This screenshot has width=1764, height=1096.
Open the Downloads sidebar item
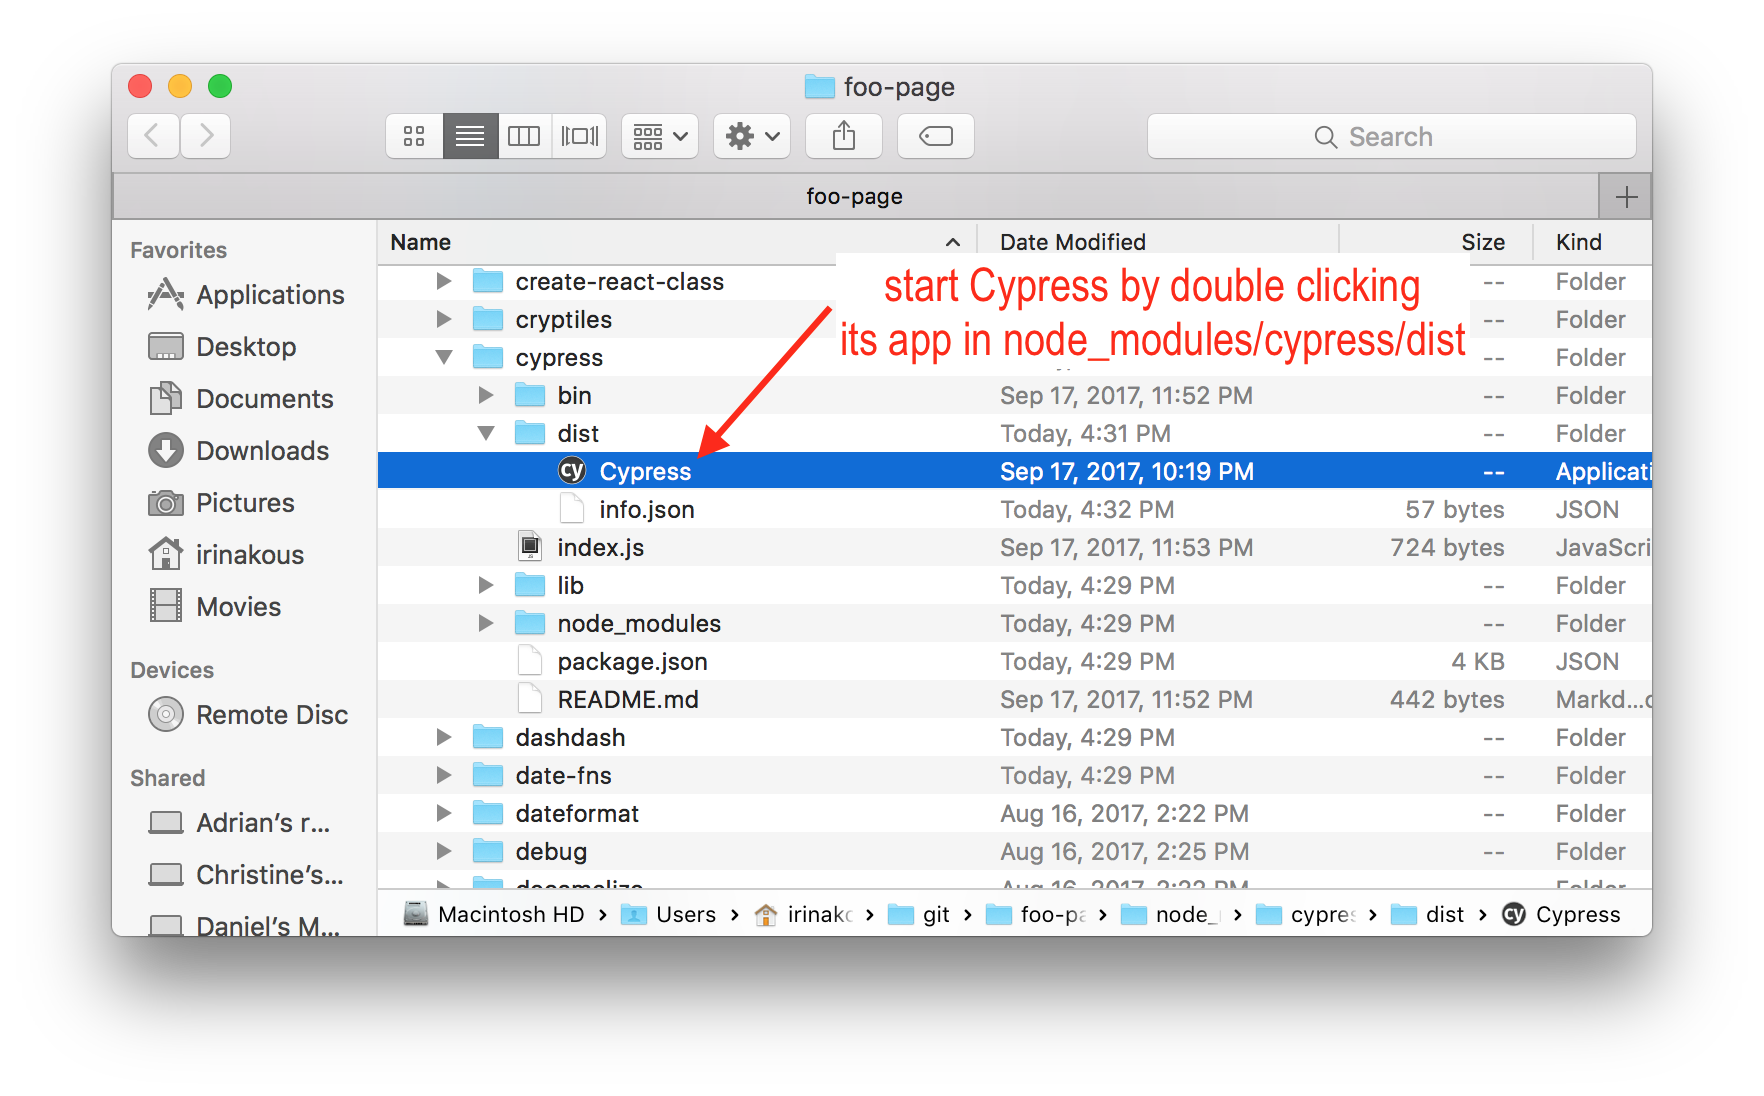pyautogui.click(x=261, y=451)
